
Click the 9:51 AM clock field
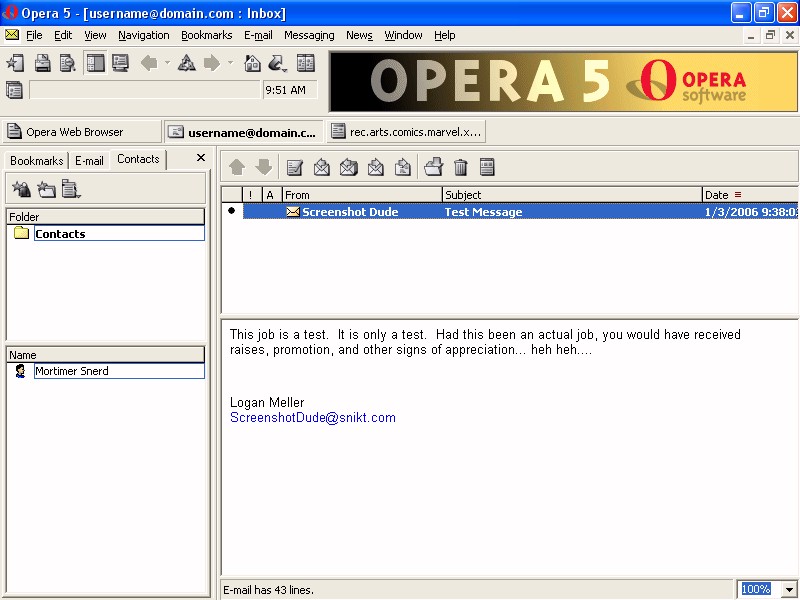(x=290, y=90)
